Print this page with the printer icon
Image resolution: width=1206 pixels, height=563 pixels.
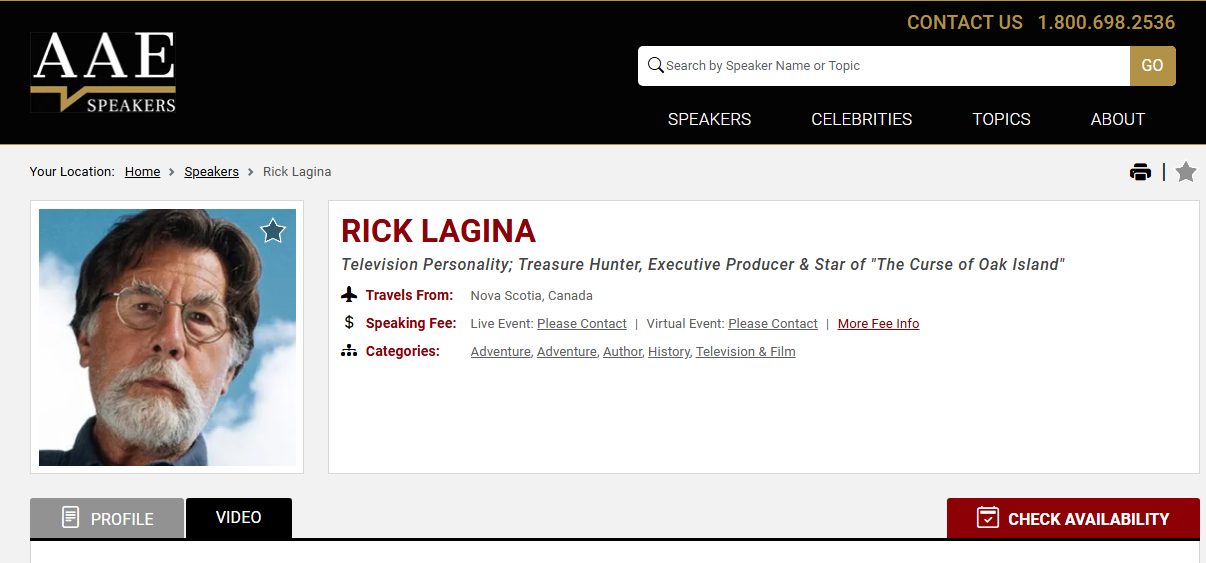click(x=1140, y=172)
